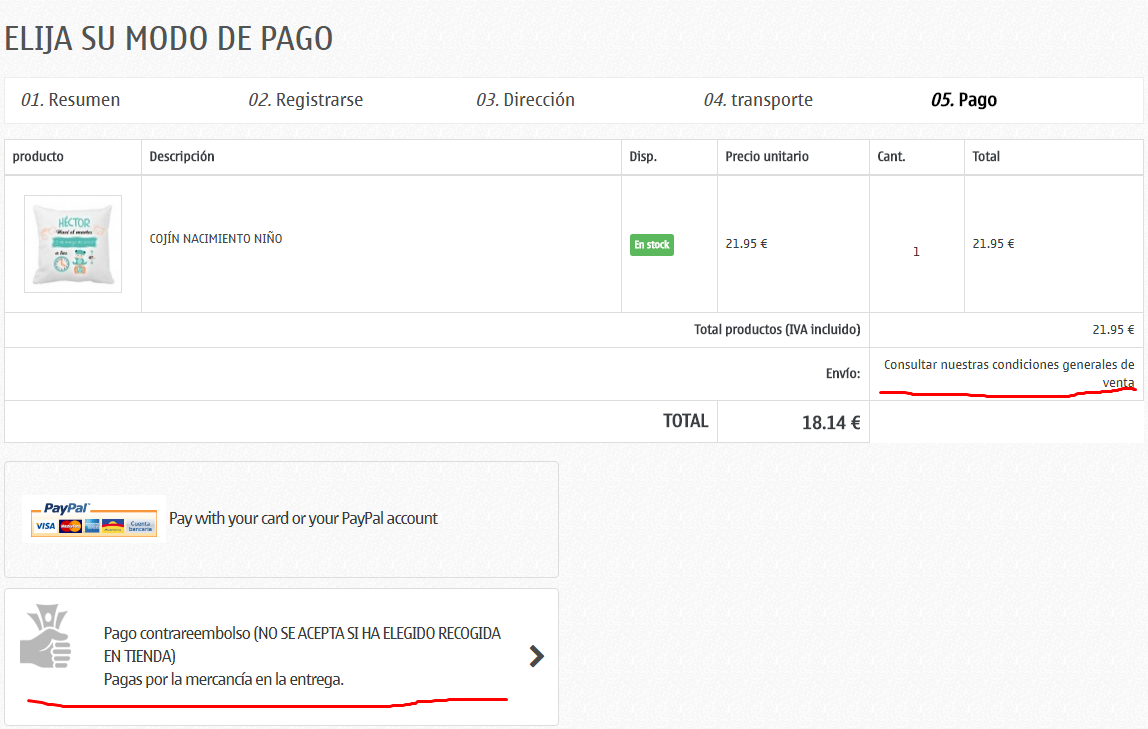Click Pagas por la mercancía en la entrega text
The width and height of the screenshot is (1148, 729).
point(223,679)
